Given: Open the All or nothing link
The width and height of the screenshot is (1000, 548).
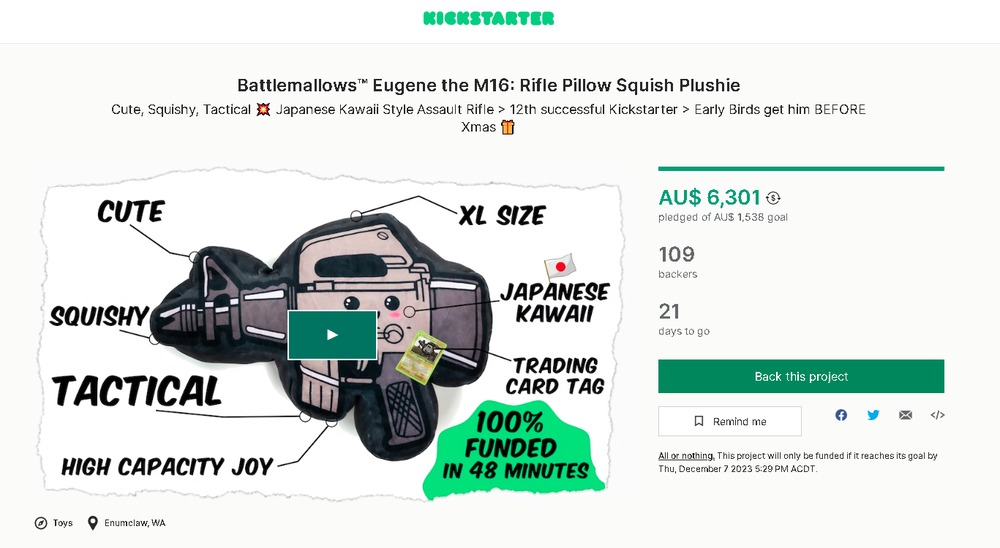Looking at the screenshot, I should (x=686, y=455).
